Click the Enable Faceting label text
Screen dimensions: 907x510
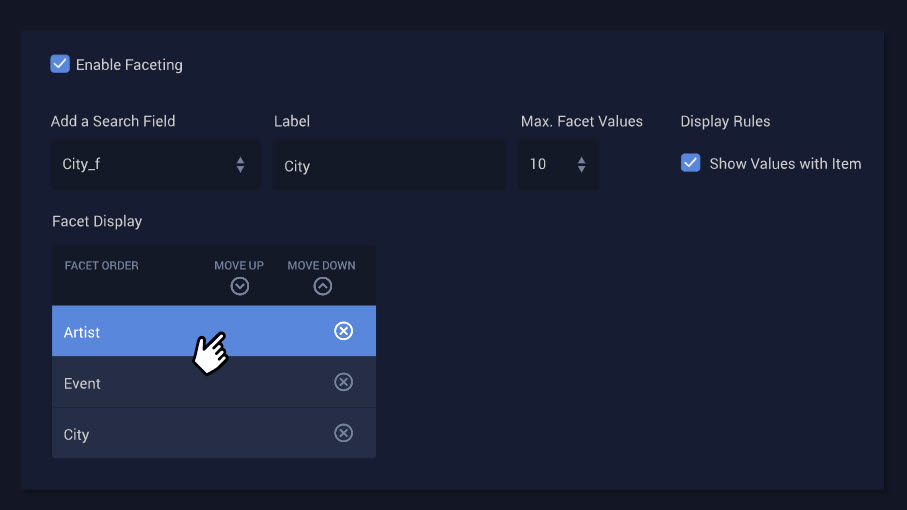129,65
